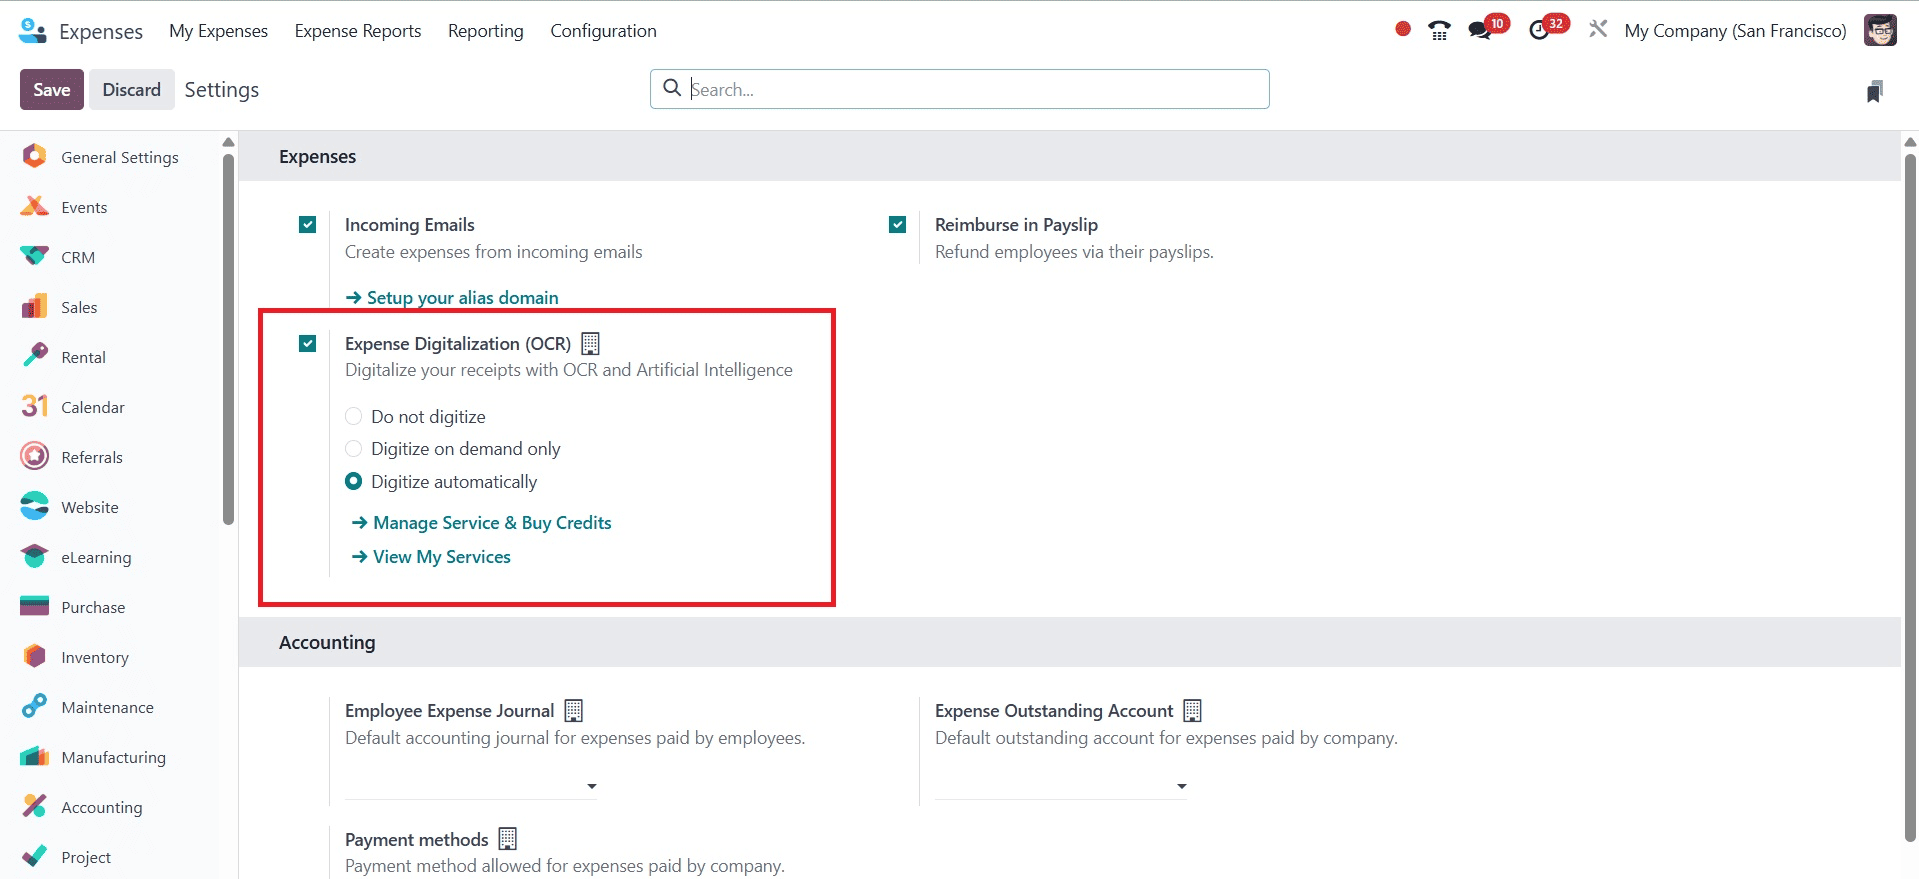Select Digitize on demand only
The image size is (1919, 879).
353,448
